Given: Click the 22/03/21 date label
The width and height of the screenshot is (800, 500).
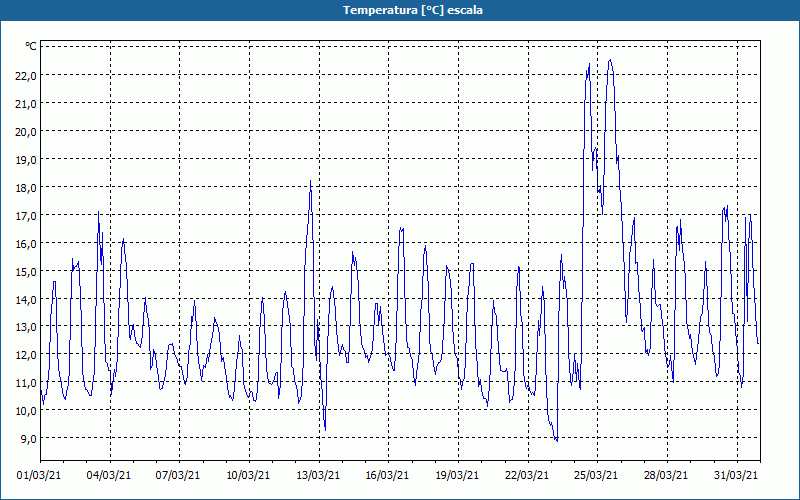Looking at the screenshot, I should click(x=527, y=475).
